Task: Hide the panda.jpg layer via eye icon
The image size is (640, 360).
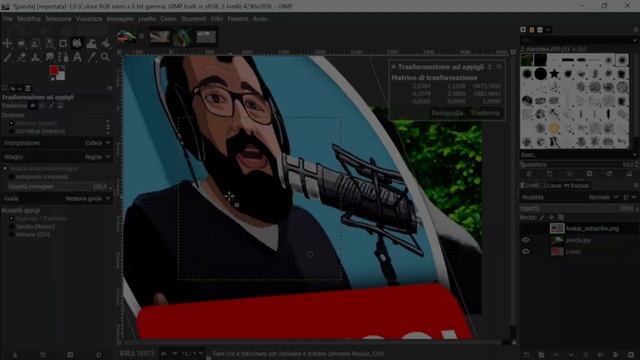Action: click(x=526, y=240)
